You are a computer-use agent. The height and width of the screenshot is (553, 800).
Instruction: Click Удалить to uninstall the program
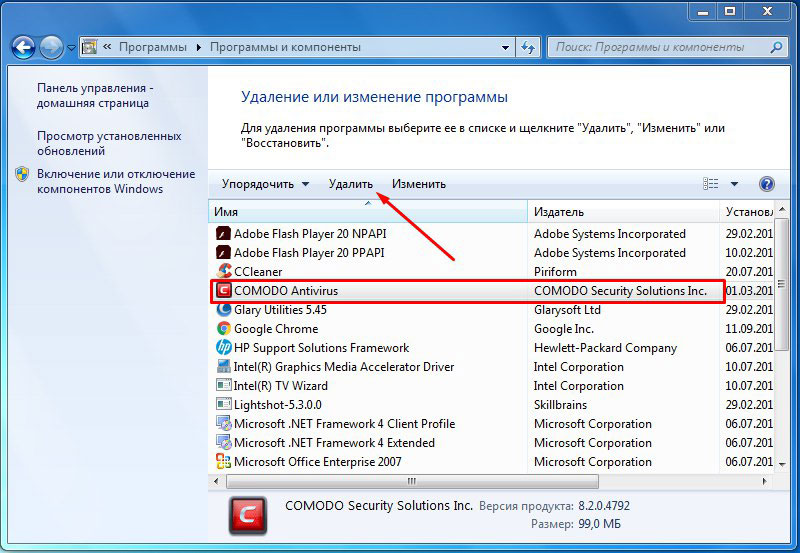[x=350, y=184]
